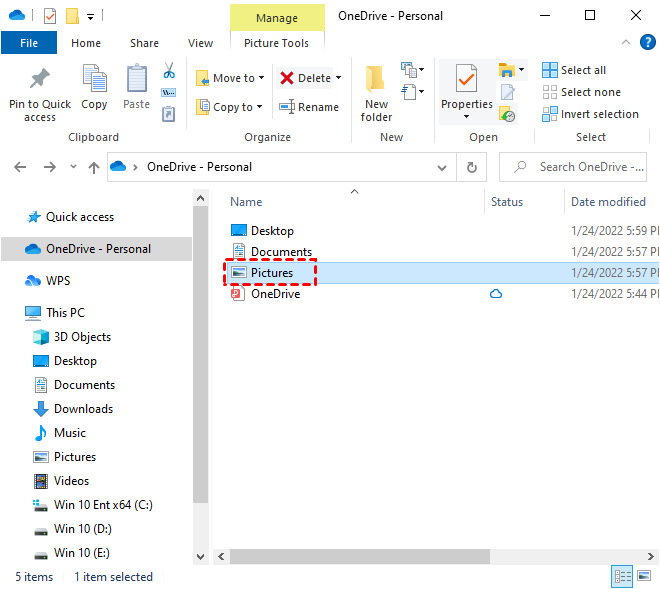
Task: Click the Pin to Quick access icon
Action: tap(39, 82)
